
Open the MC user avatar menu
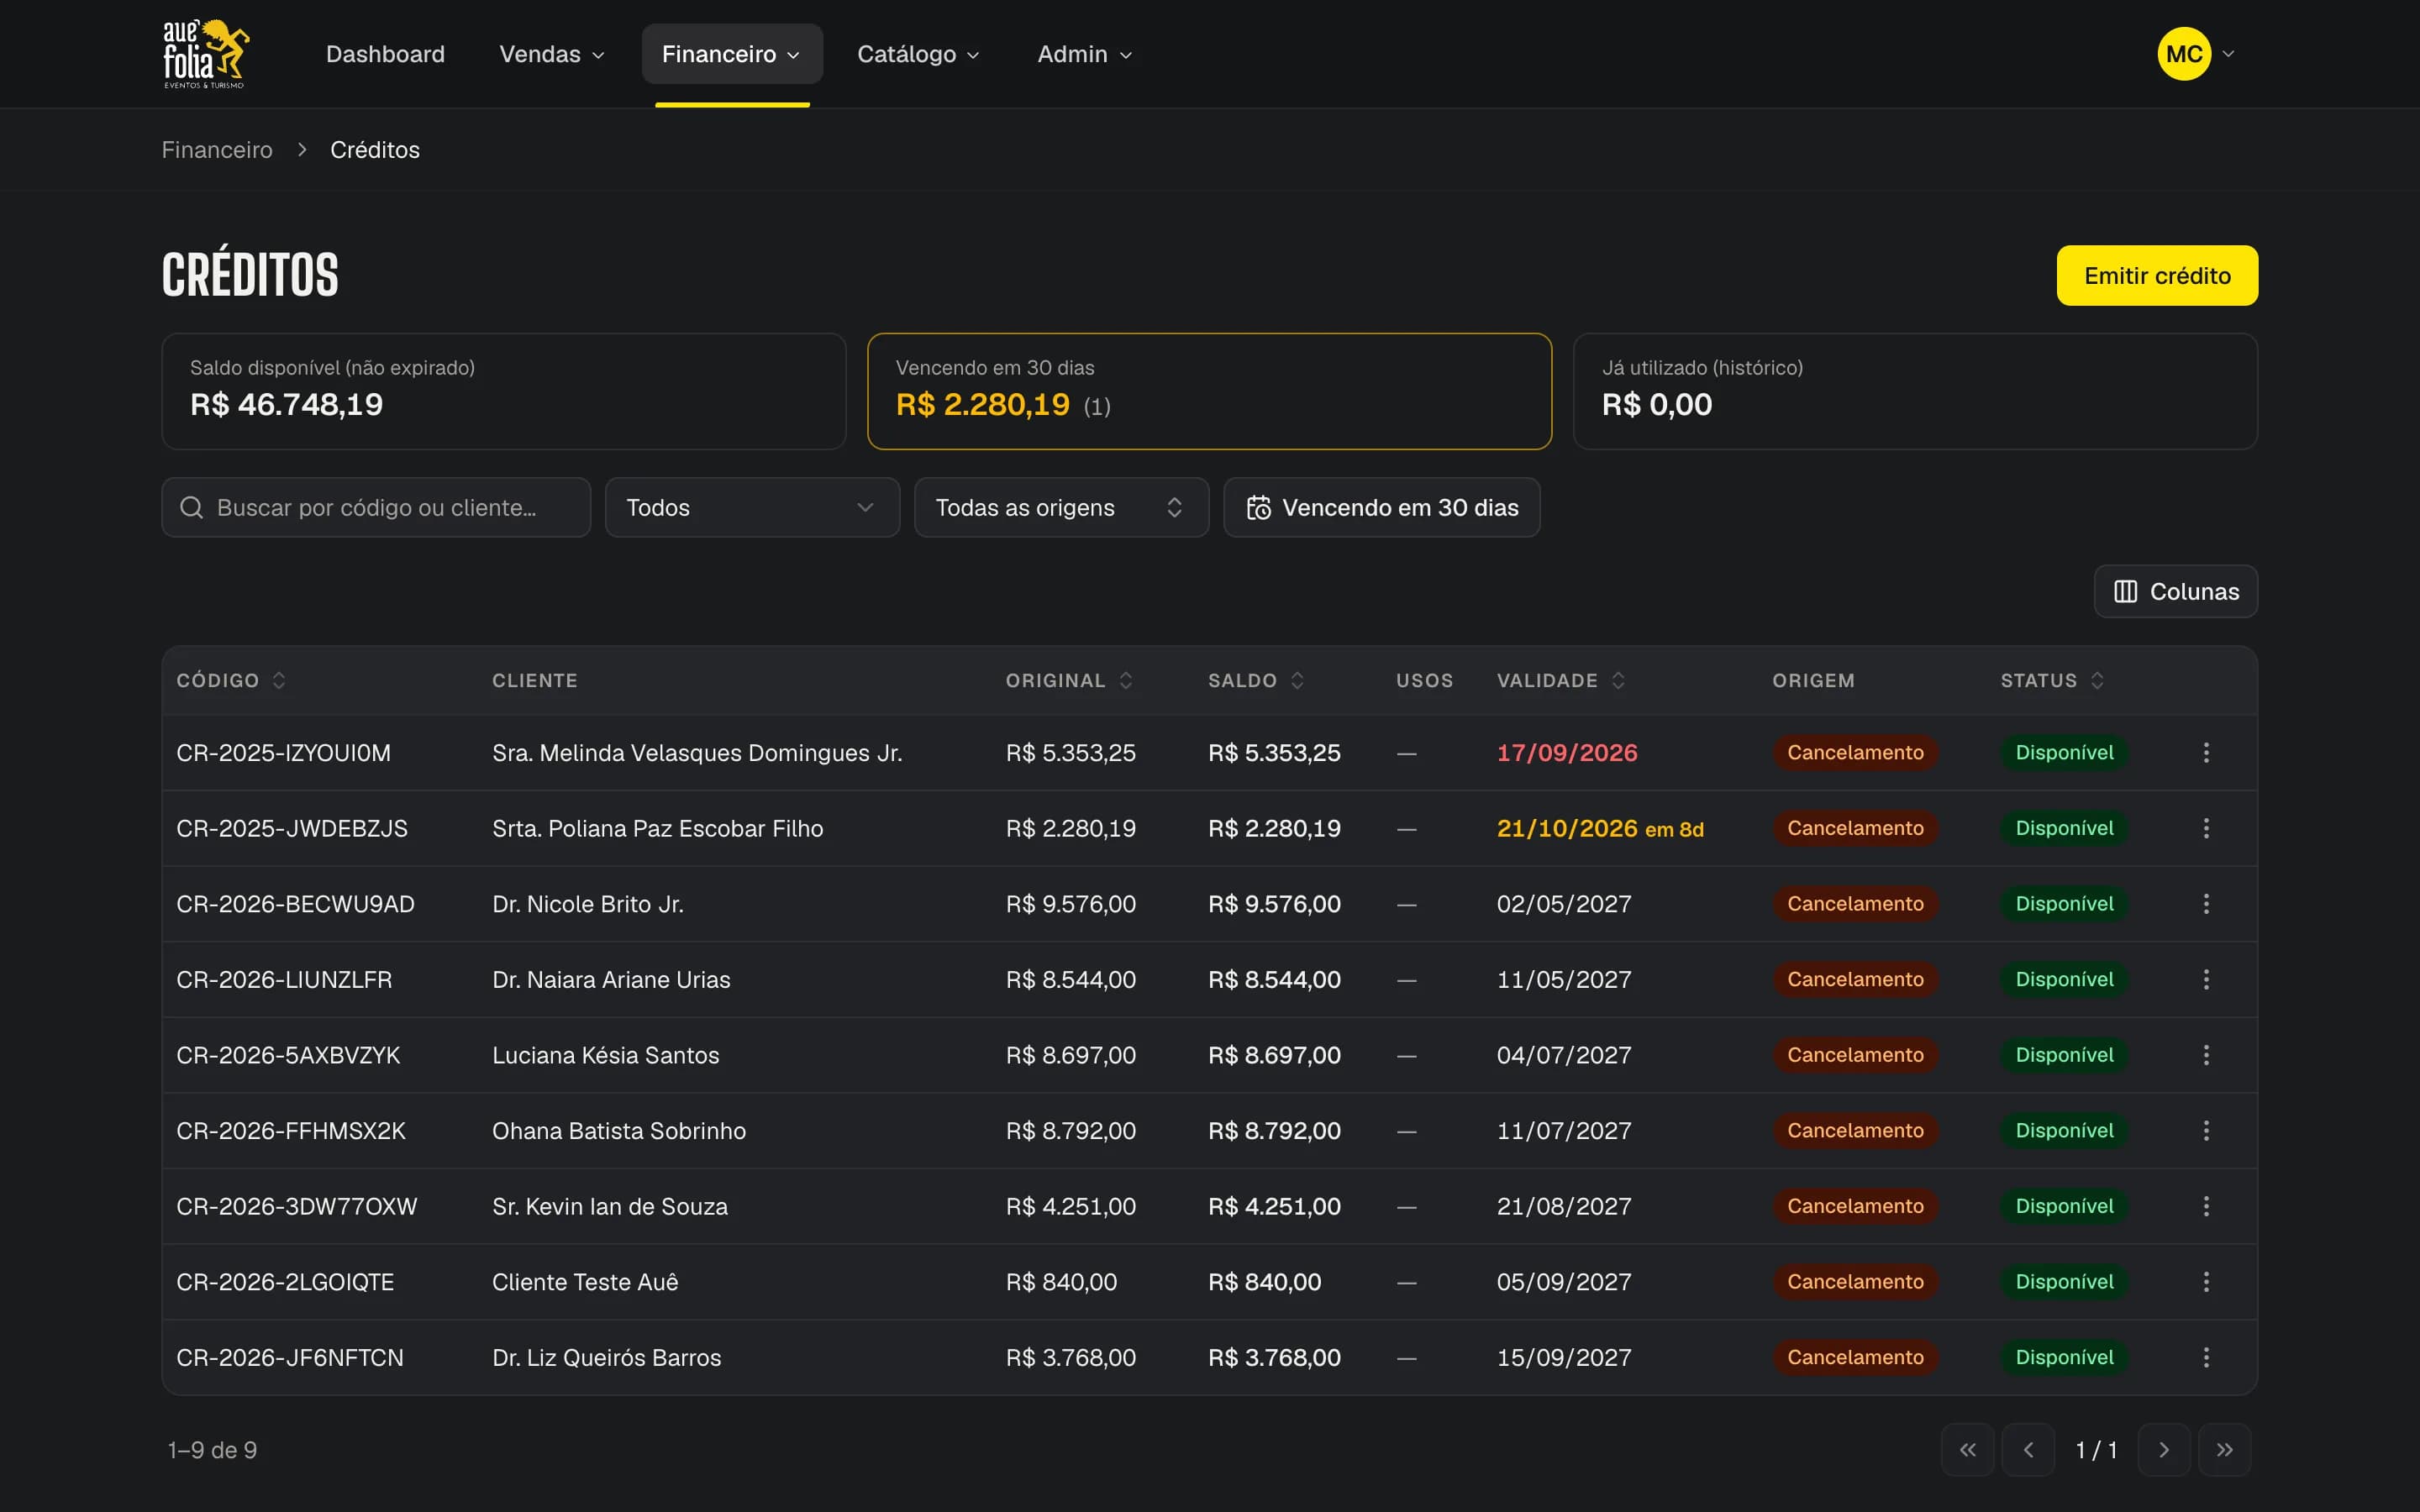(2195, 54)
